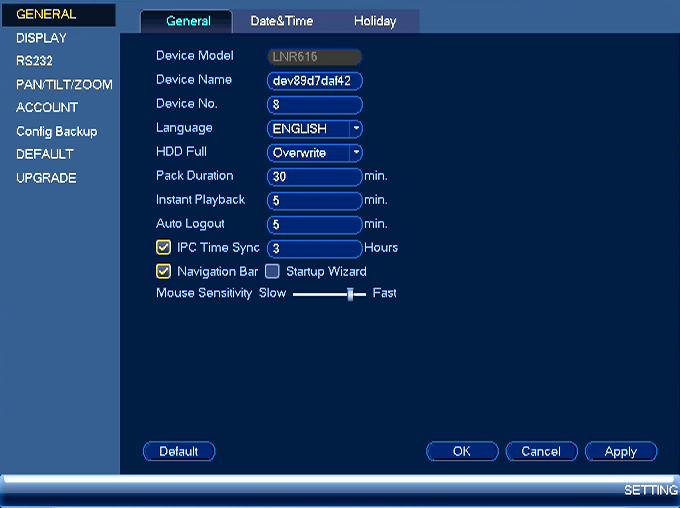This screenshot has width=680, height=508.
Task: Switch to the Date&Time tab
Action: (x=281, y=21)
